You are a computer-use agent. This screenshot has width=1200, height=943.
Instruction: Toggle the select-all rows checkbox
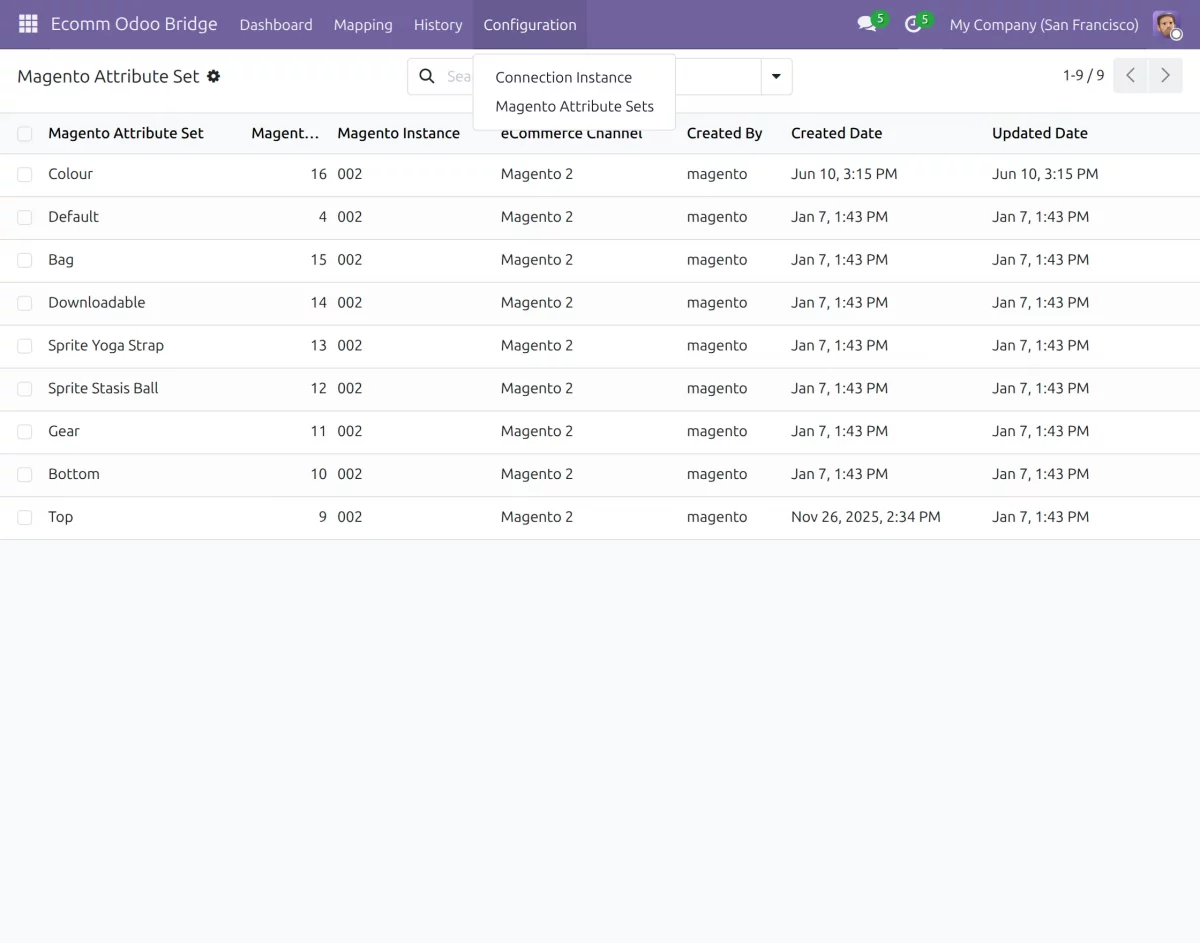25,134
